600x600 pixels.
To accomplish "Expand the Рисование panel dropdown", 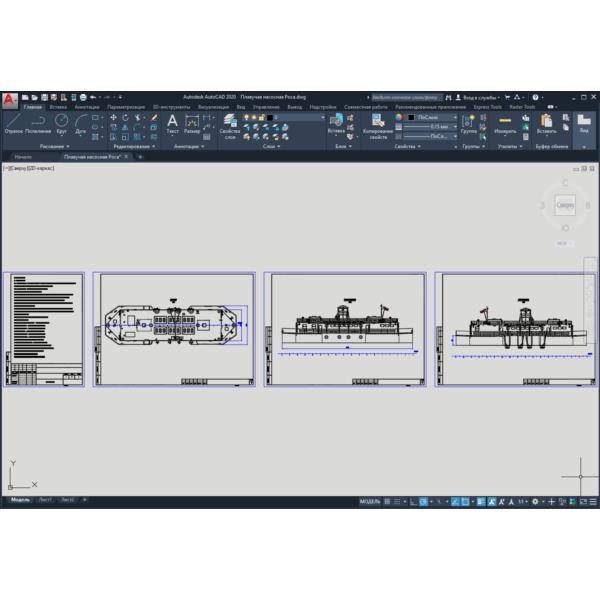I will tap(54, 146).
